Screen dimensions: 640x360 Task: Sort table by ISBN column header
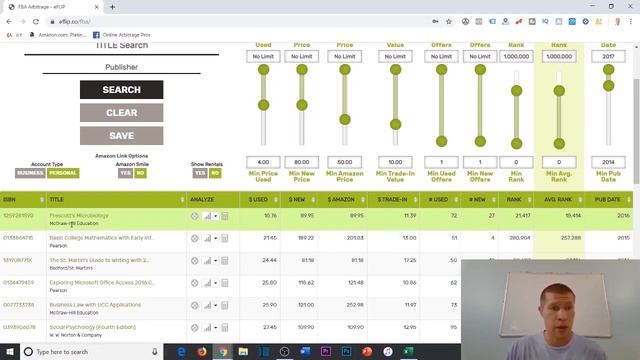[x=23, y=200]
